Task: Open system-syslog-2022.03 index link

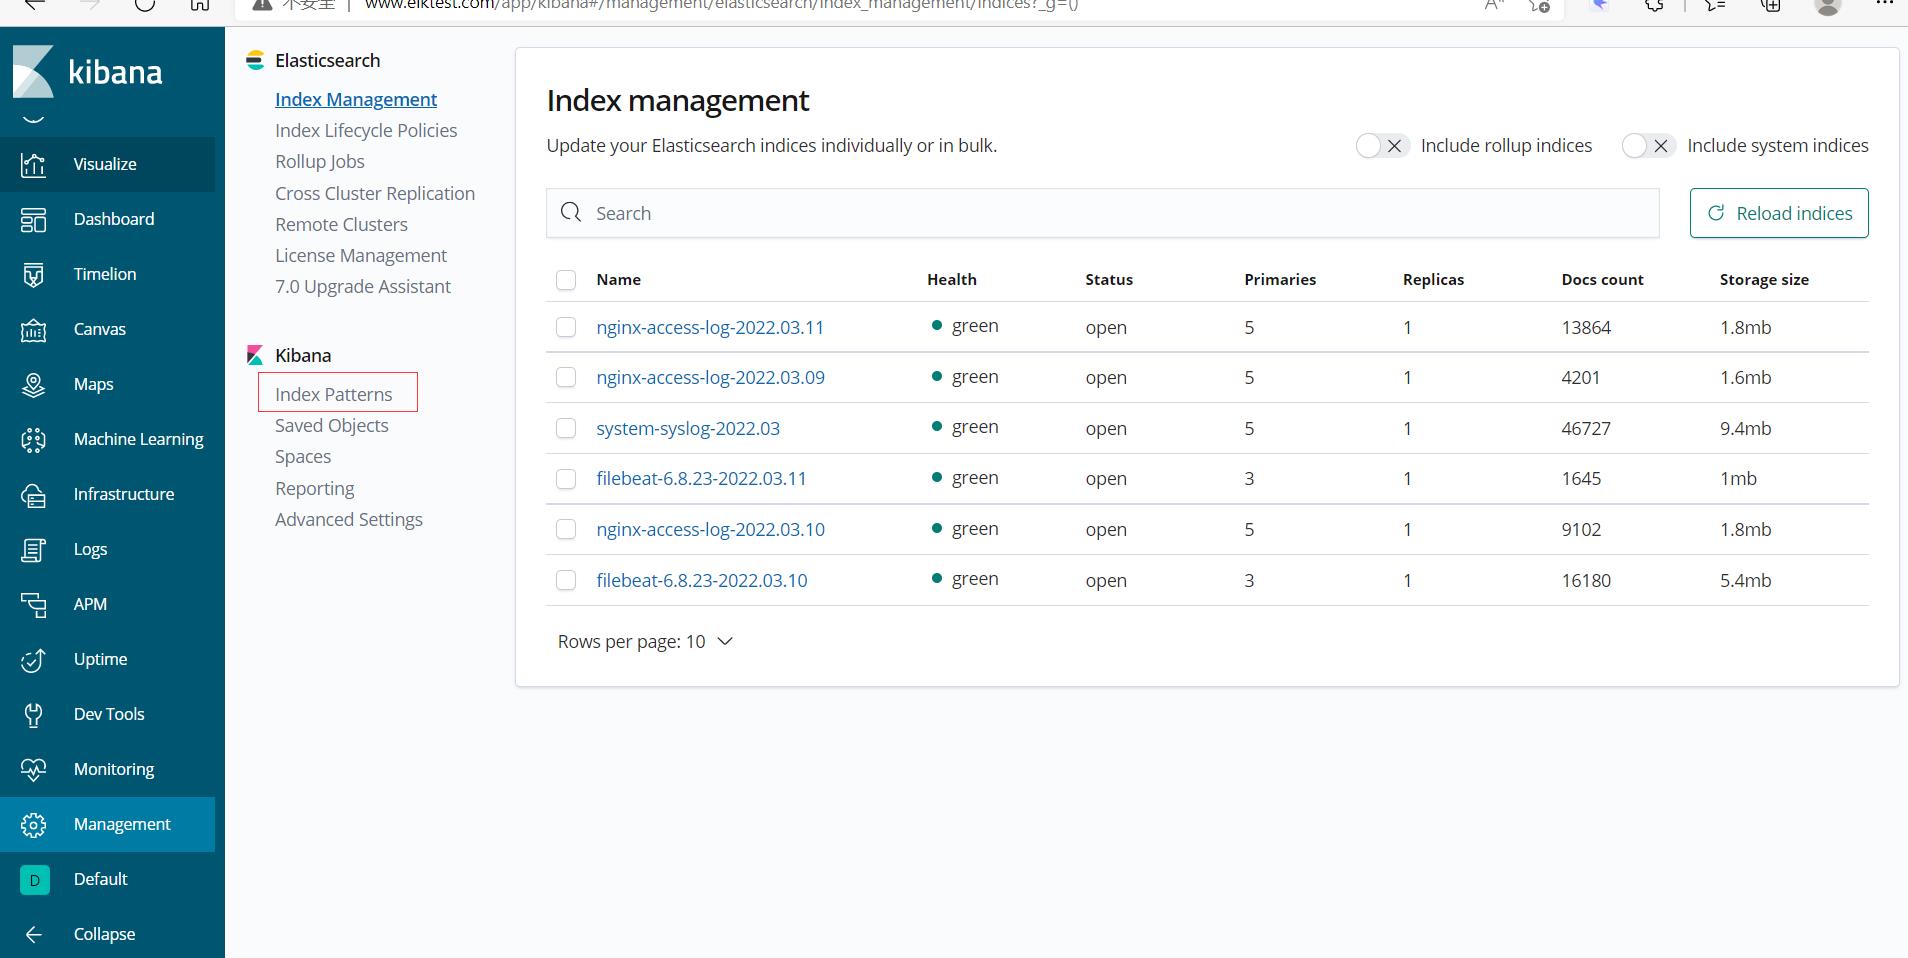Action: 688,428
